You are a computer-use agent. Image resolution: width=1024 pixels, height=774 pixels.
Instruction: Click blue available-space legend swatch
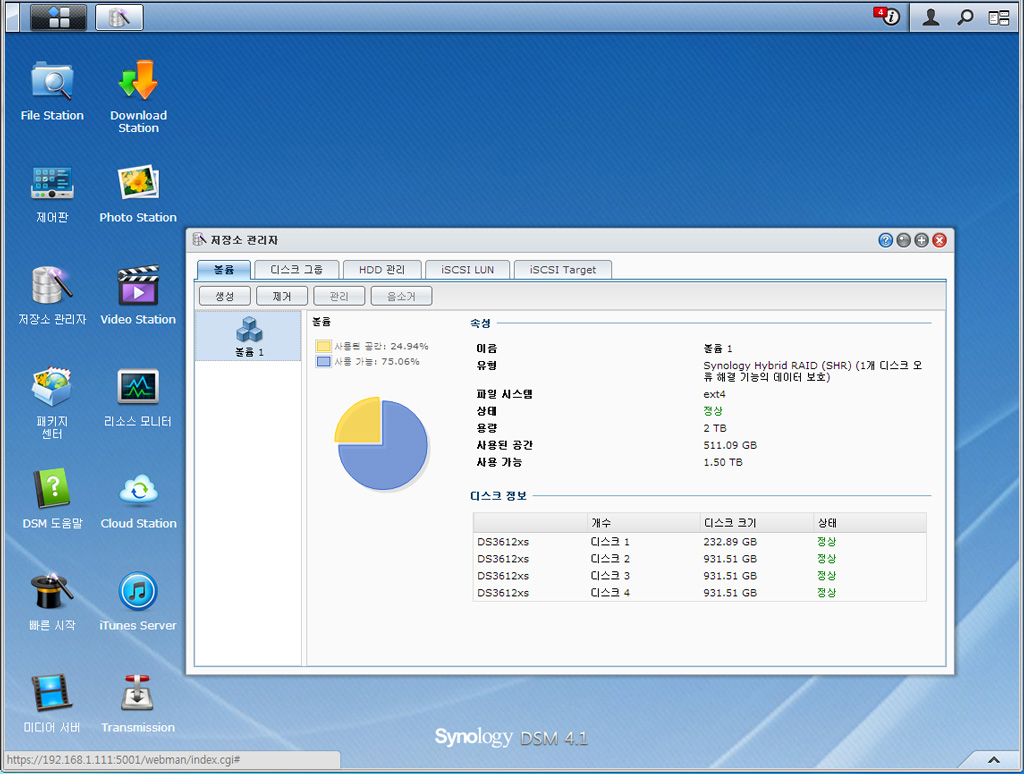323,361
